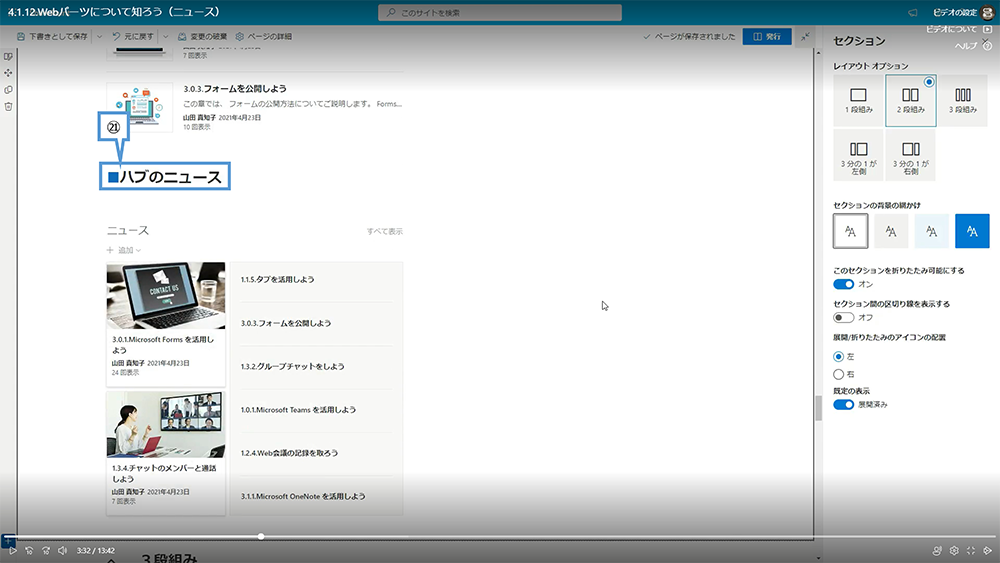Open 3.0.1.Microsoft Forms を活用しよう card title
1000x563 pixels.
(163, 345)
